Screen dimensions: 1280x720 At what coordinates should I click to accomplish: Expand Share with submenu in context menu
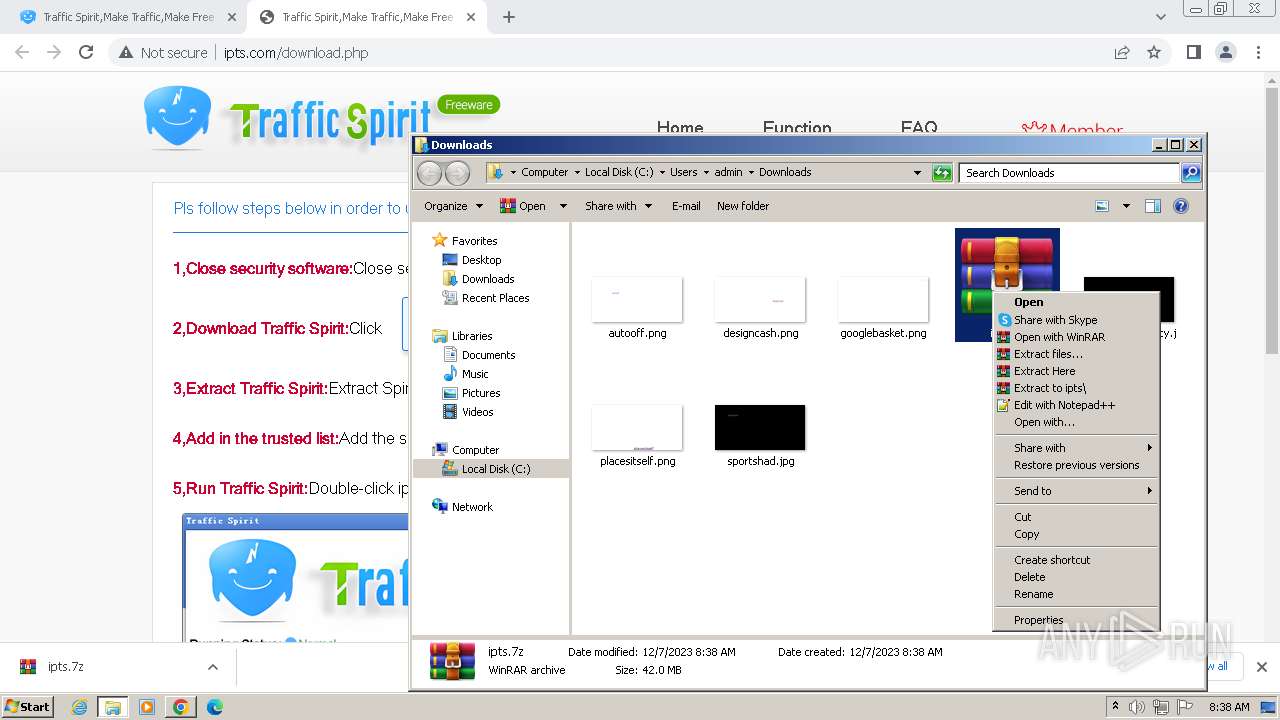pyautogui.click(x=1075, y=448)
